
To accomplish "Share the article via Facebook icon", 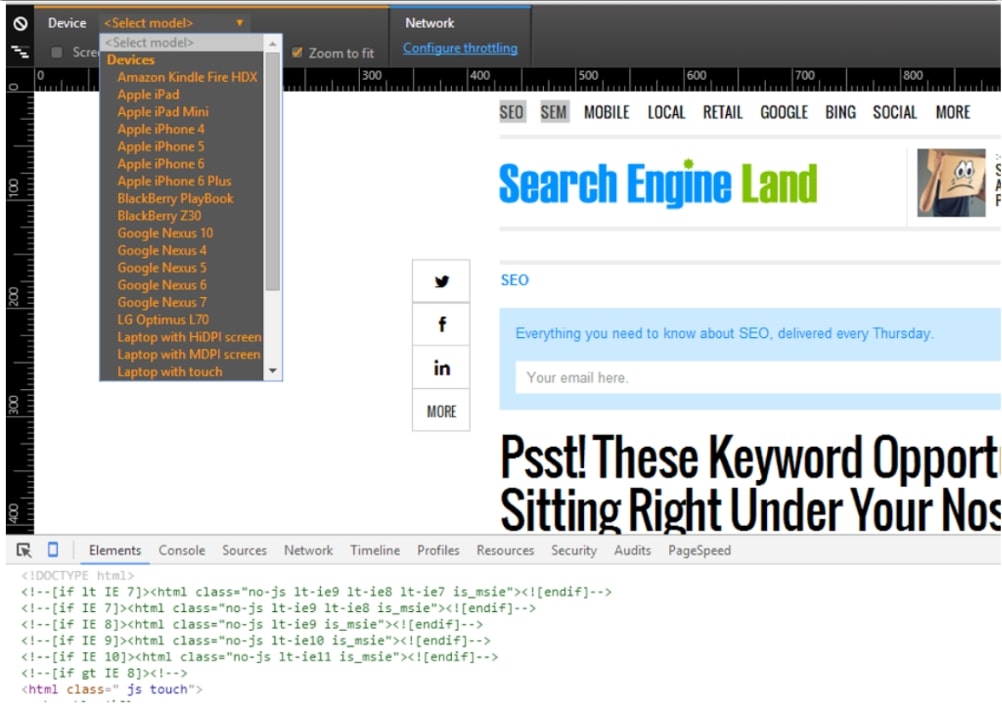I will coord(441,325).
